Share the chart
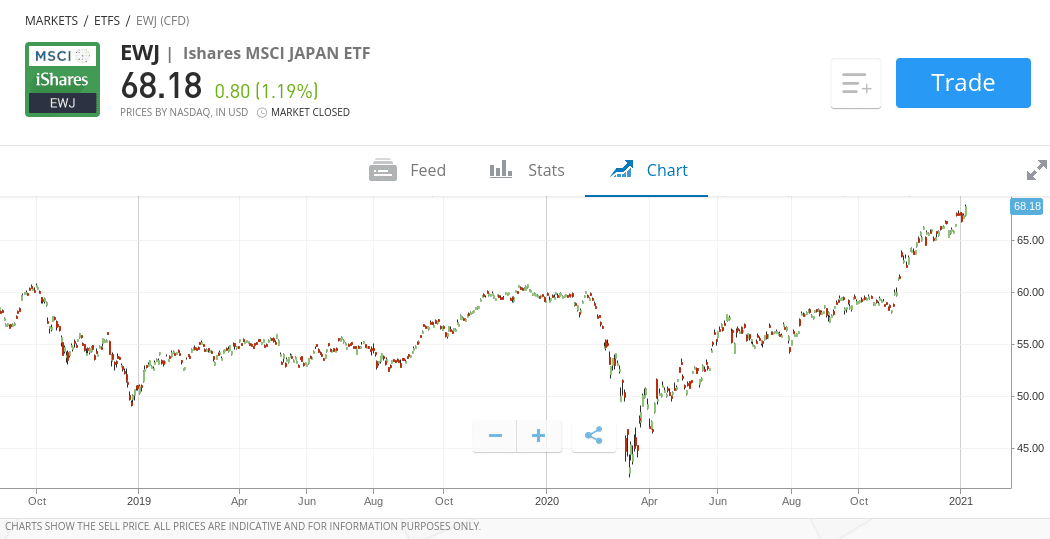The image size is (1050, 539). coord(593,437)
